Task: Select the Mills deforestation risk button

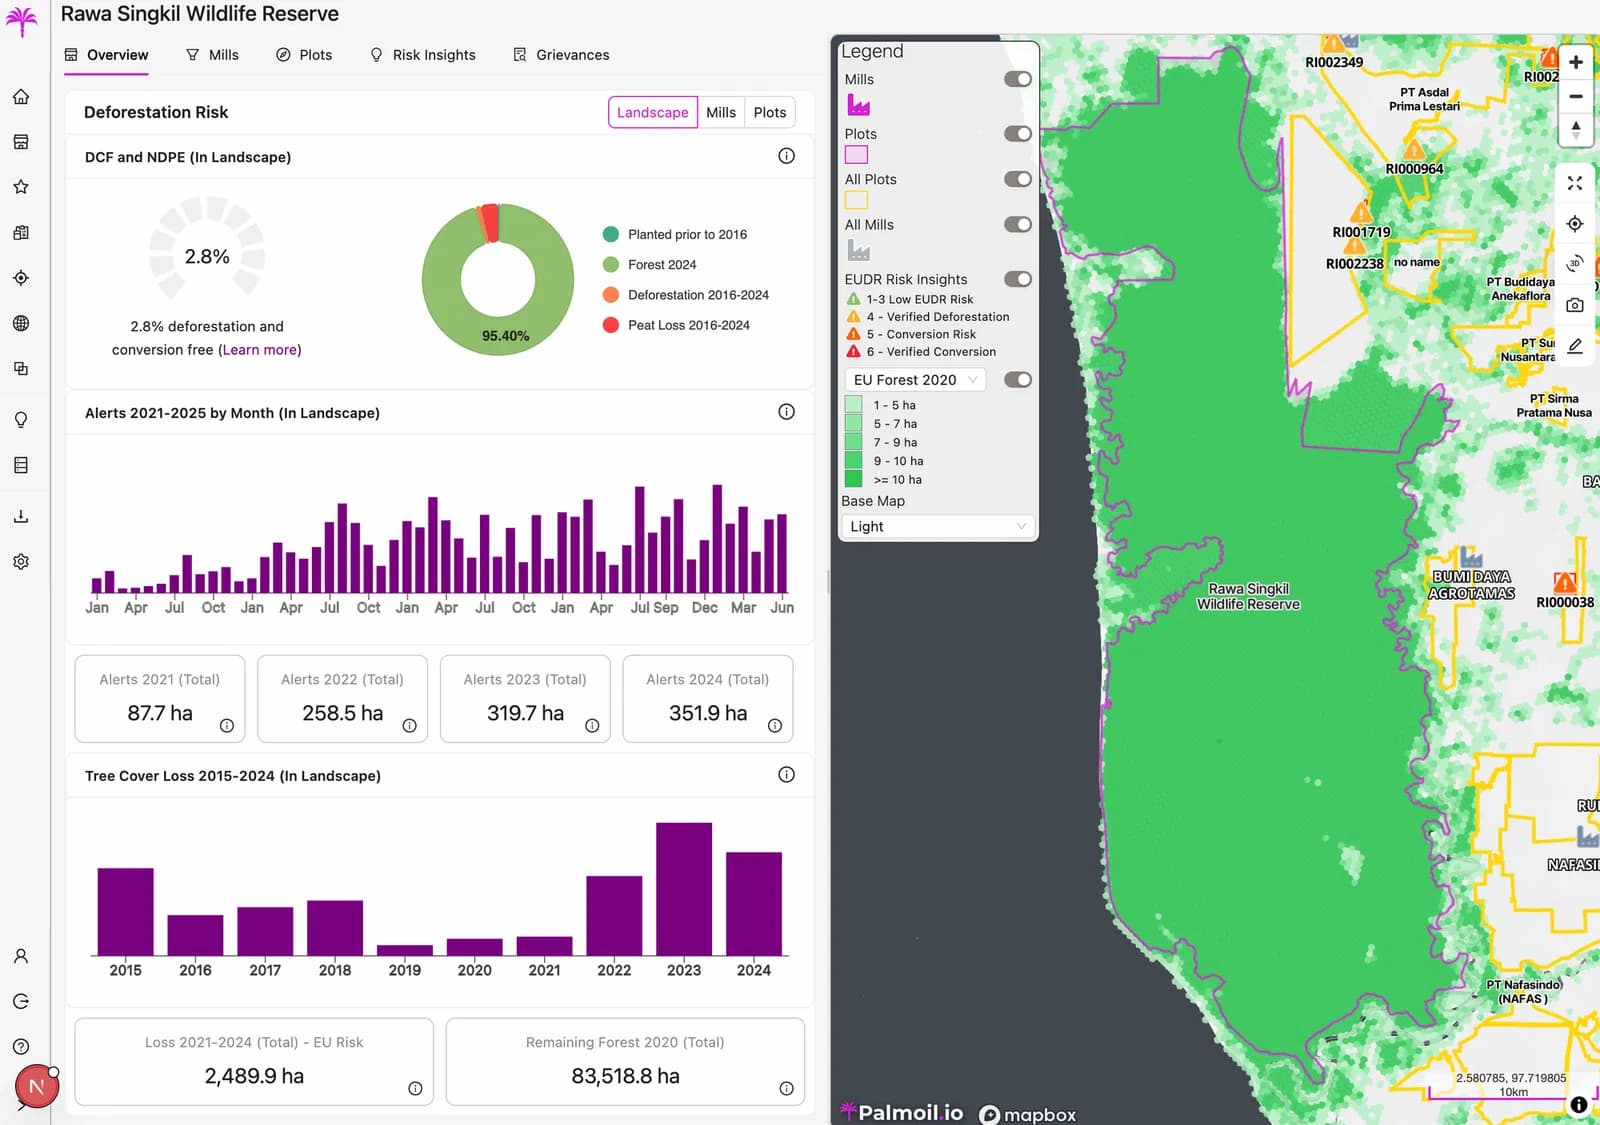Action: point(720,112)
